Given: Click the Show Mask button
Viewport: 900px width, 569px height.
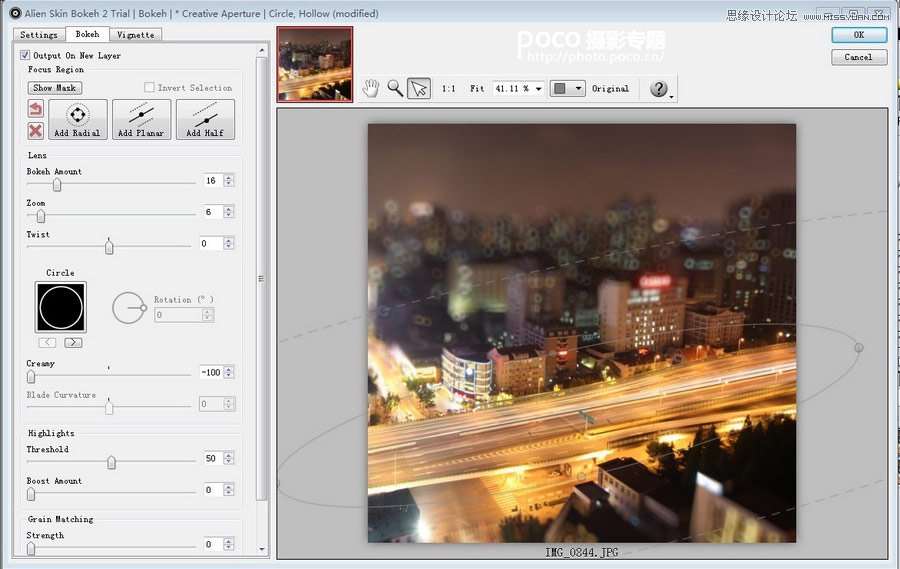Looking at the screenshot, I should tap(55, 88).
